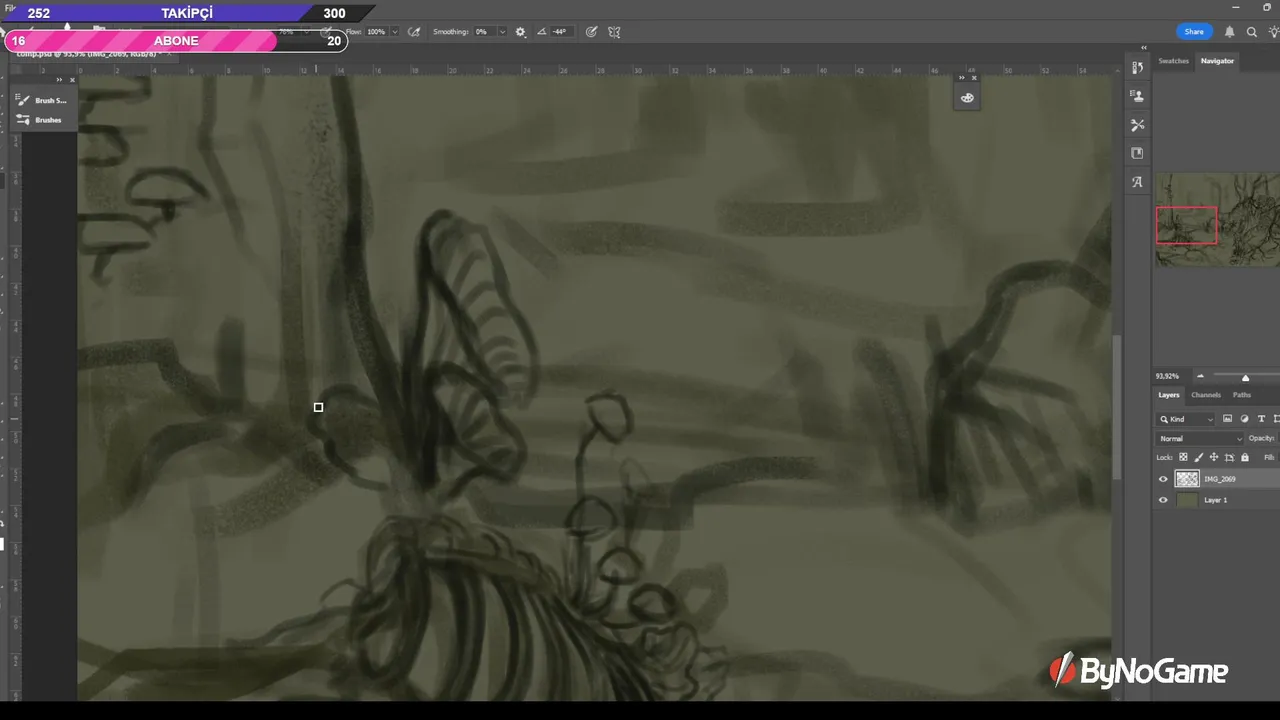
Task: Select the Layer 1 color thumbnail
Action: coord(1187,500)
